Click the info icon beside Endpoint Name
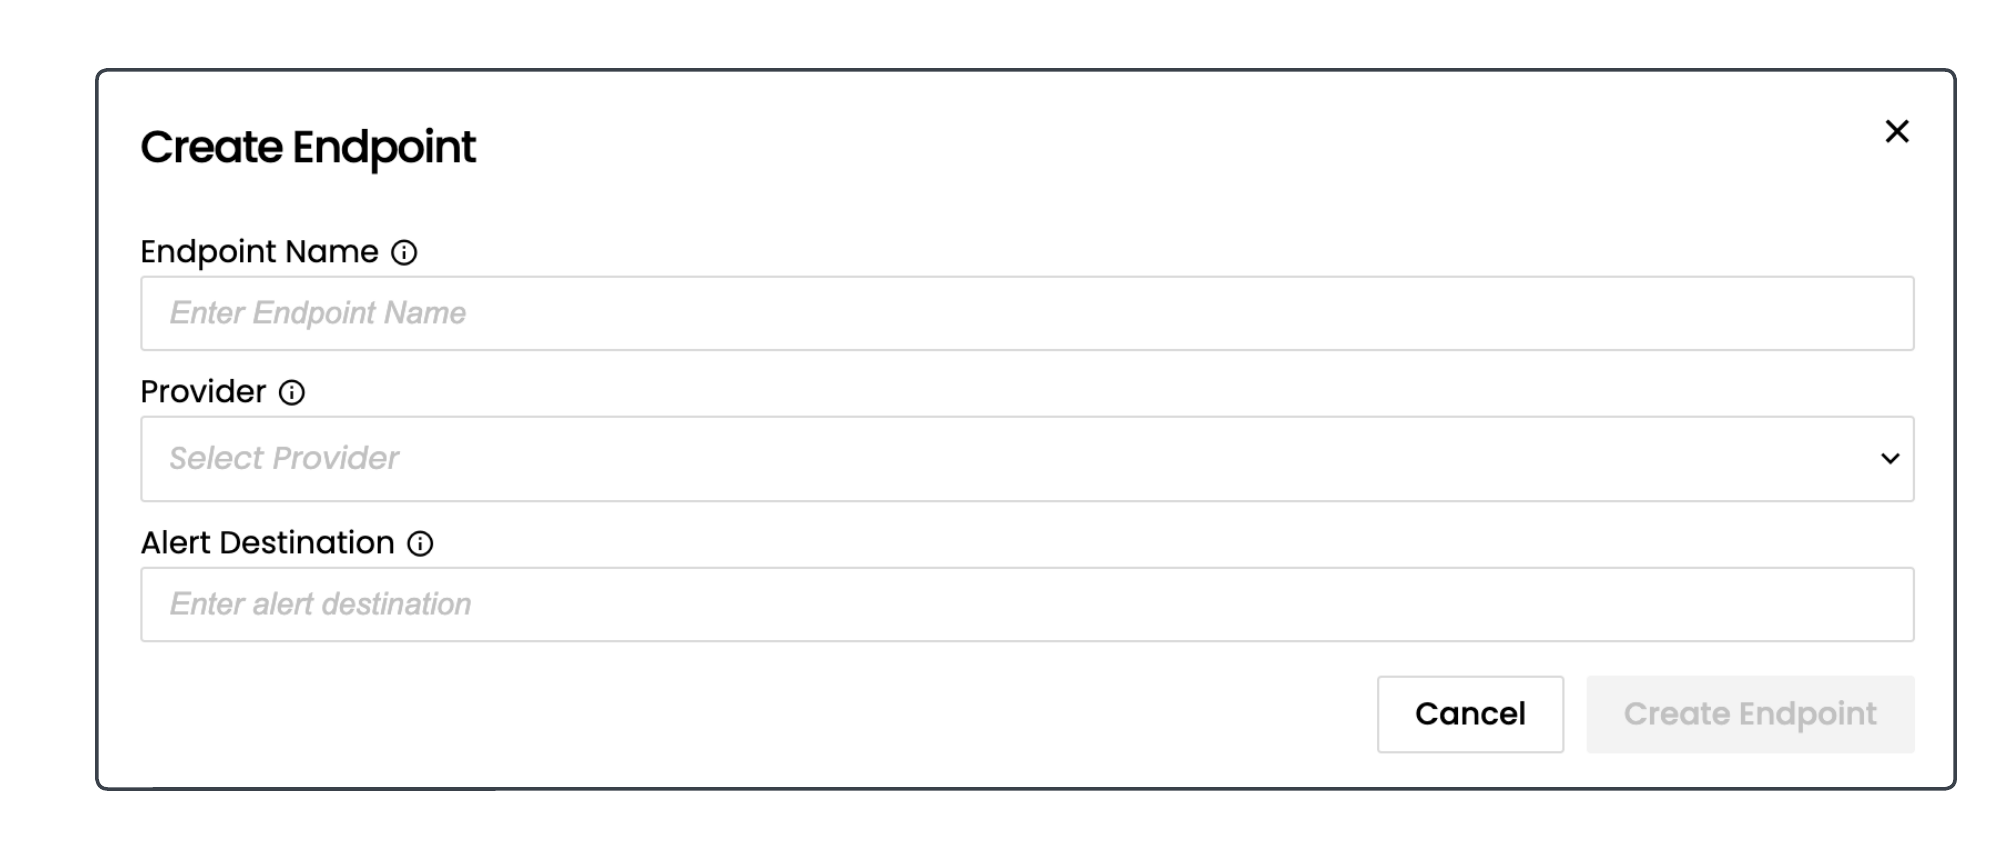This screenshot has width=2000, height=860. (404, 253)
